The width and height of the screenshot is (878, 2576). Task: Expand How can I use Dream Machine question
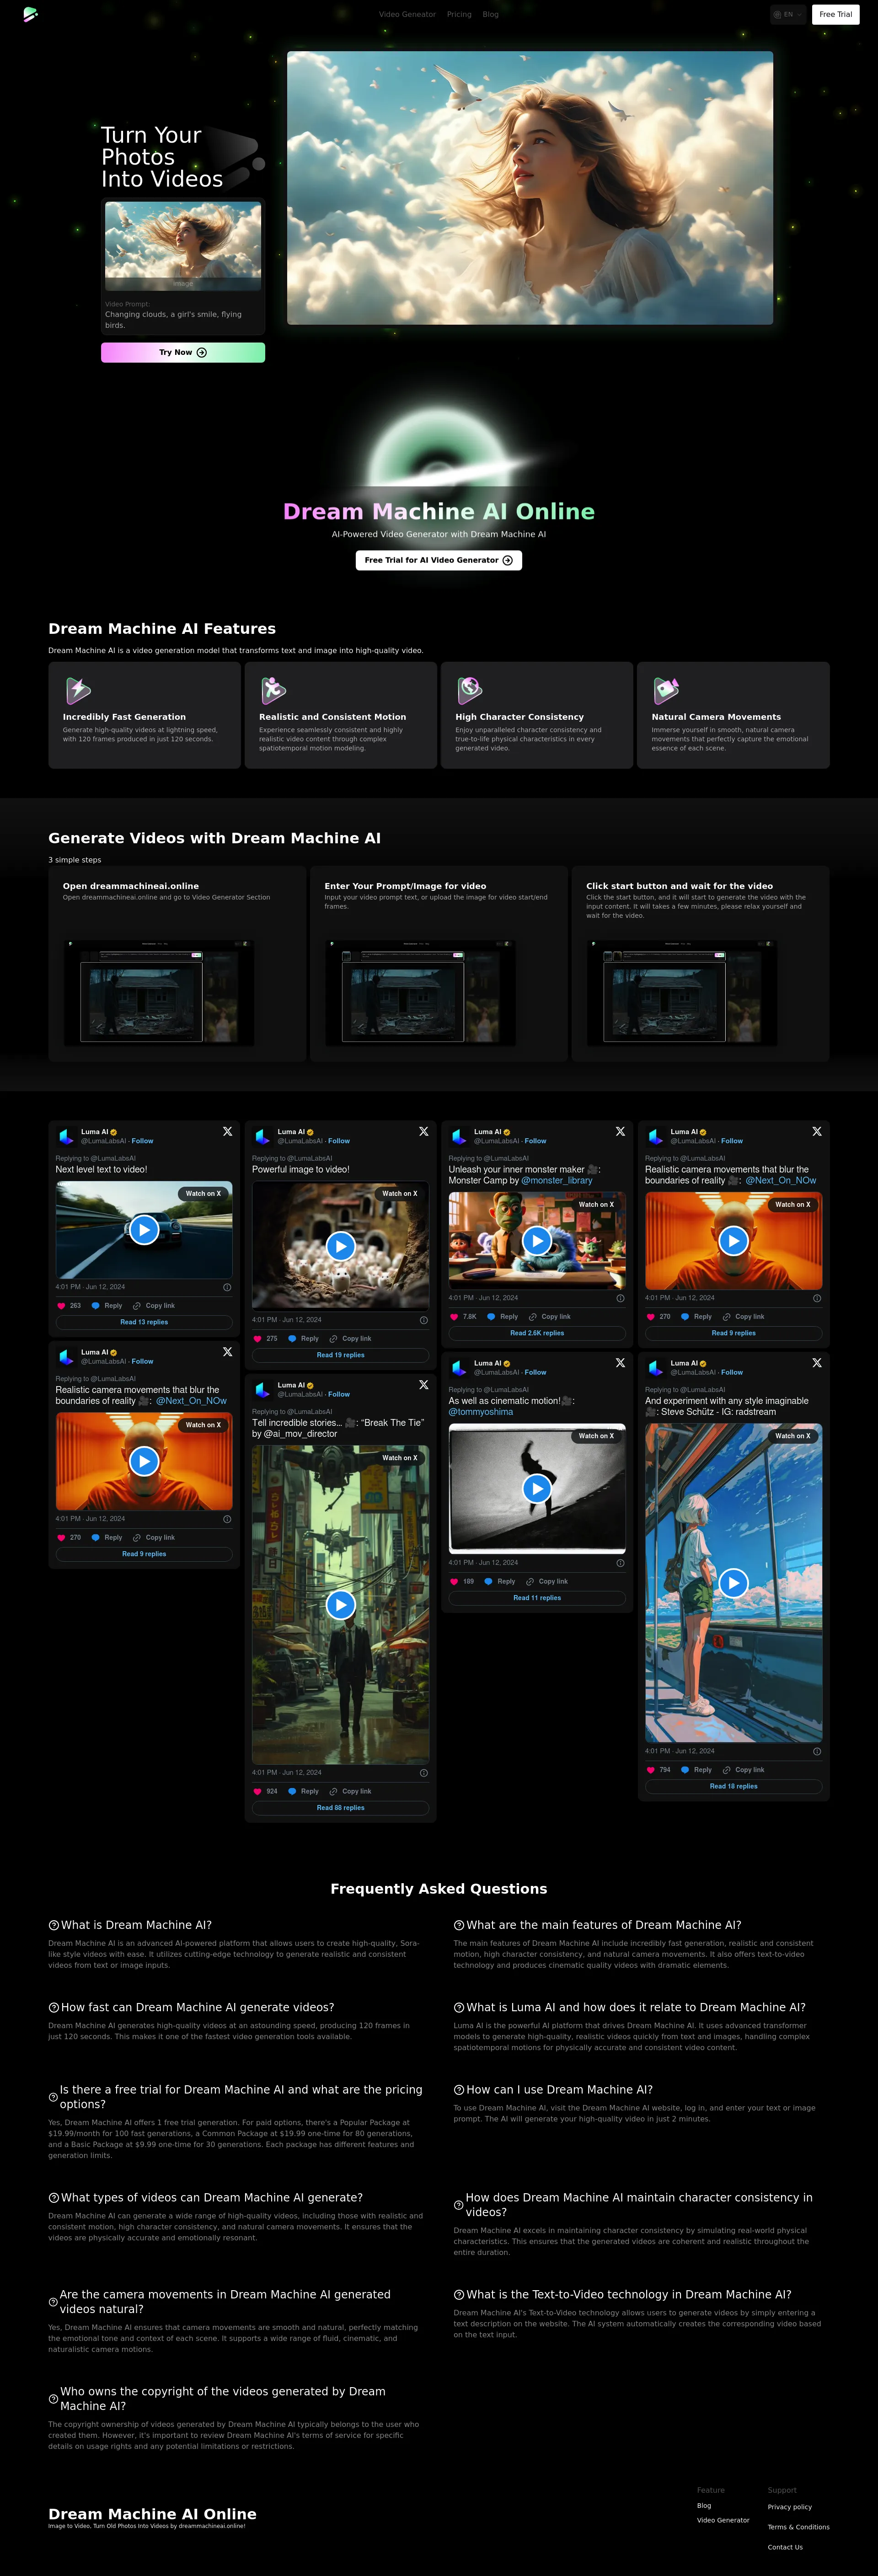(553, 2089)
